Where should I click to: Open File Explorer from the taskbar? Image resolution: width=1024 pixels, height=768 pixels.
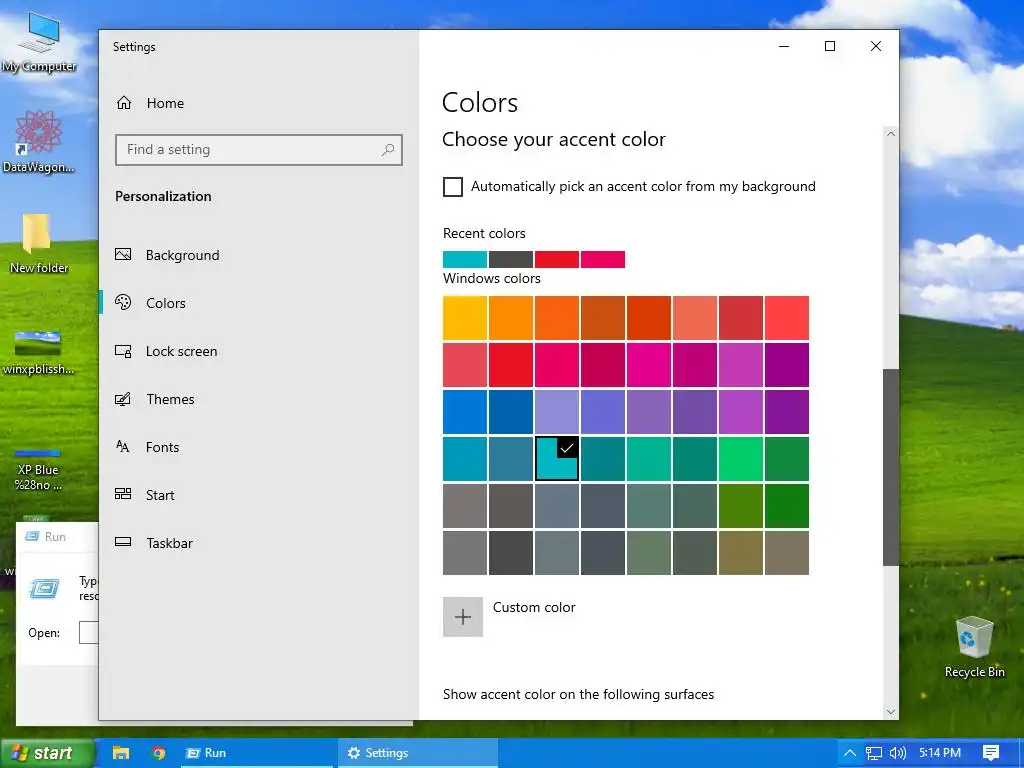(x=121, y=753)
